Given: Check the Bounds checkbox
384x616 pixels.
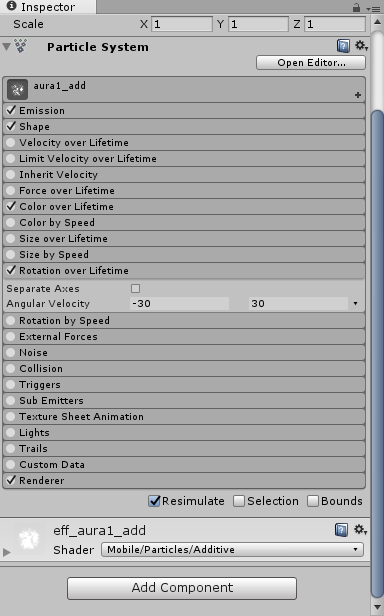Looking at the screenshot, I should (x=312, y=501).
